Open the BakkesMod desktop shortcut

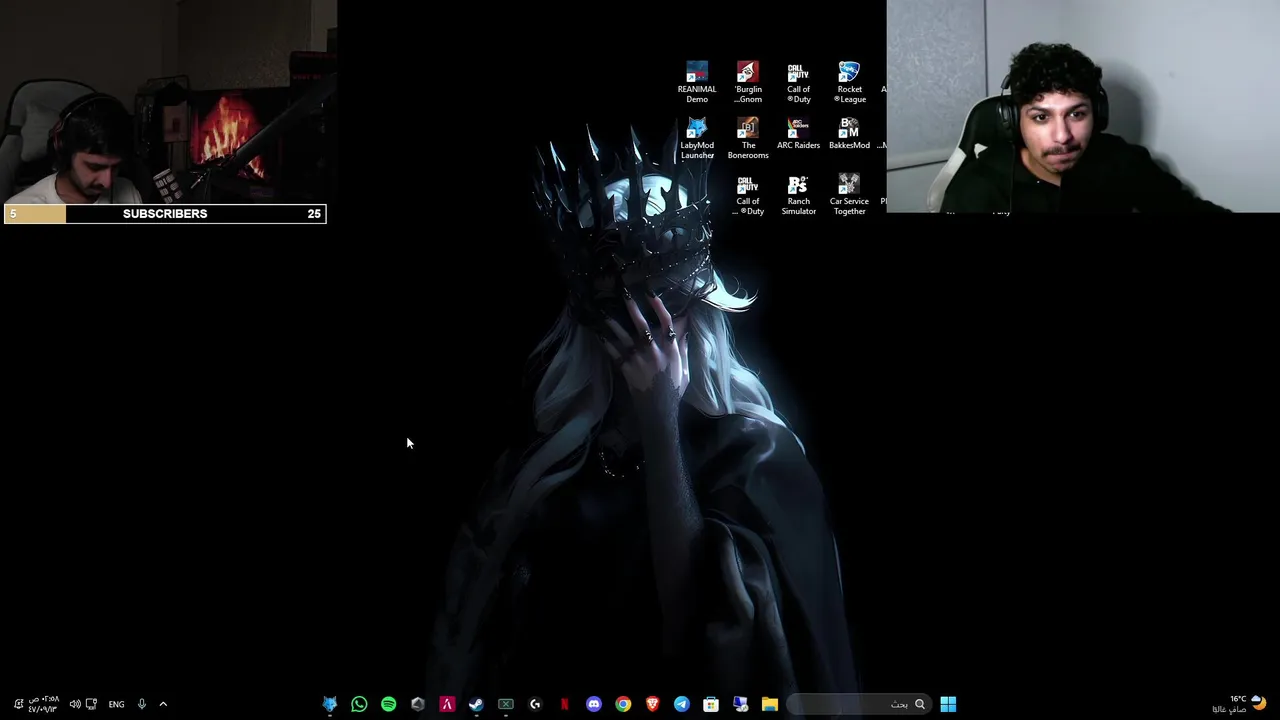point(849,134)
